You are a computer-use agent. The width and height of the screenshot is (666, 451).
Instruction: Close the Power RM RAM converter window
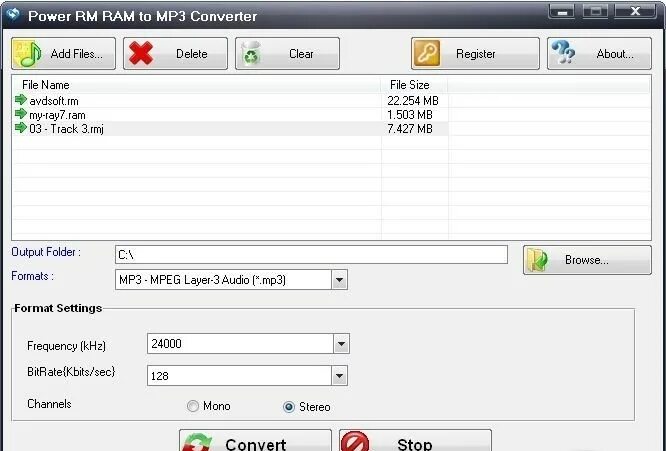[x=635, y=12]
